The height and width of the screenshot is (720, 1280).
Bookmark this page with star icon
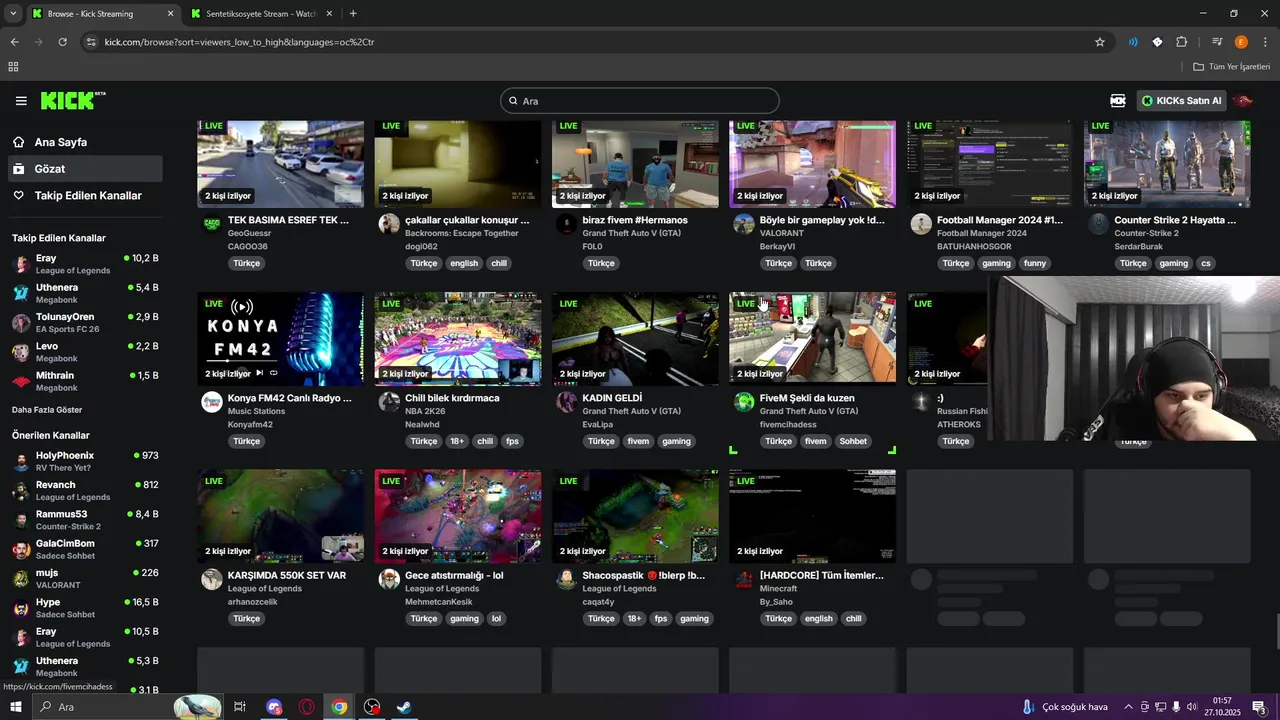coord(1100,42)
